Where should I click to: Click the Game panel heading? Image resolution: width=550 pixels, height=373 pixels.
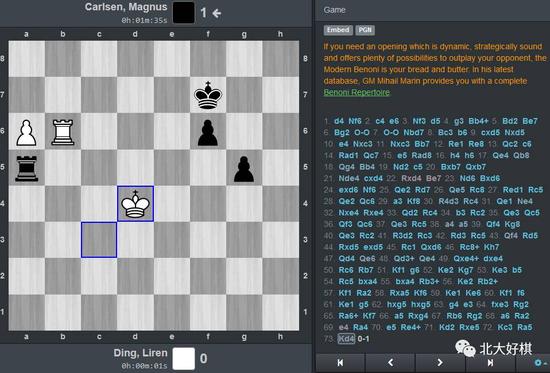point(334,10)
